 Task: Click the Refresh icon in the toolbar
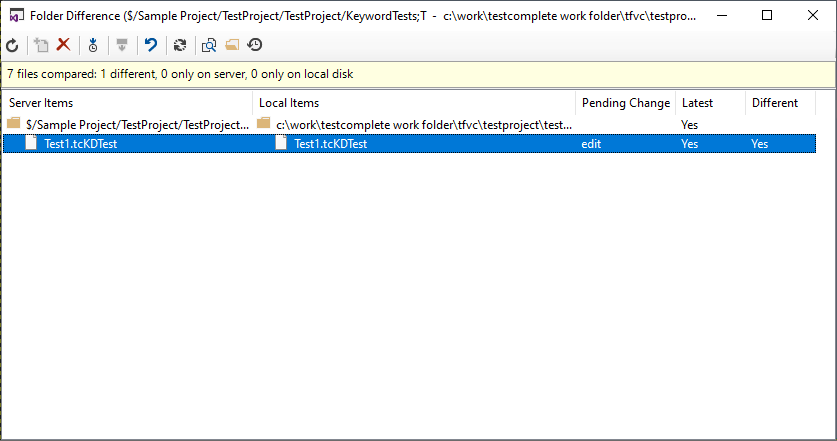click(13, 45)
